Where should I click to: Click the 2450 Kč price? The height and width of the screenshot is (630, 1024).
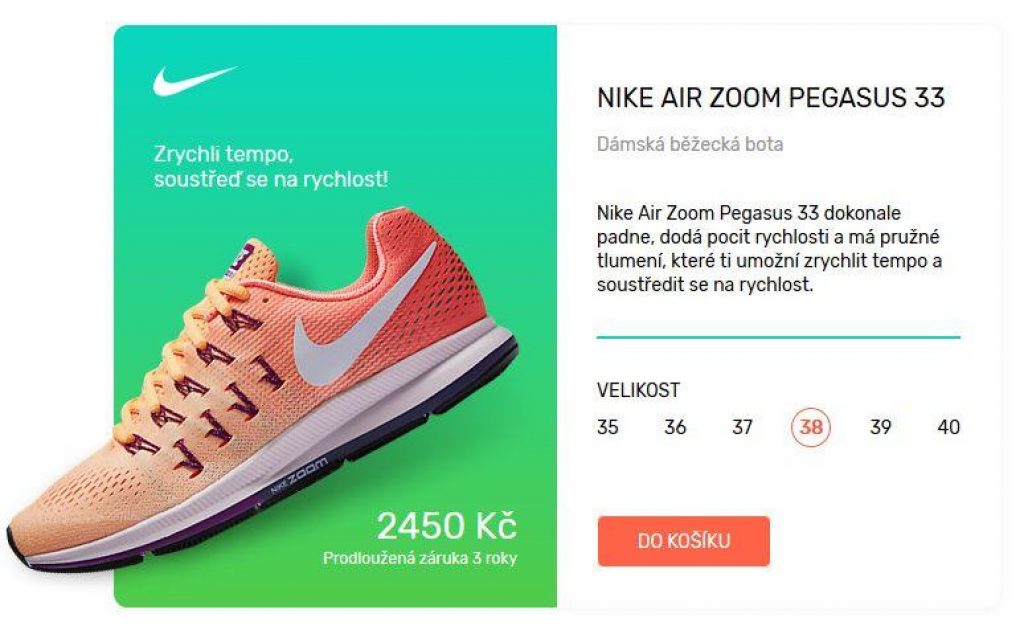coord(447,526)
